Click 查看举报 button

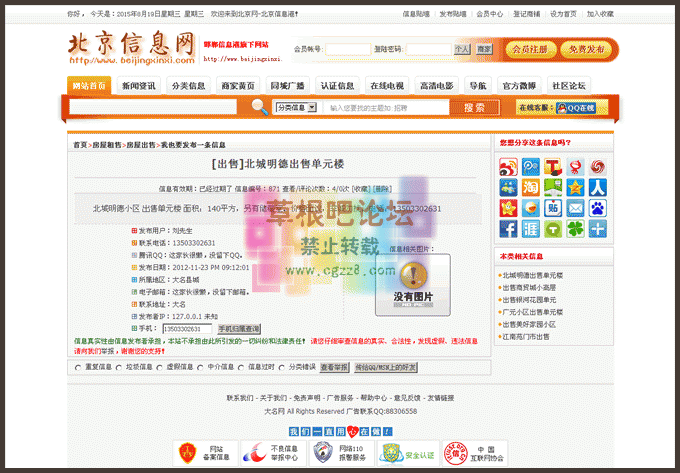point(334,368)
